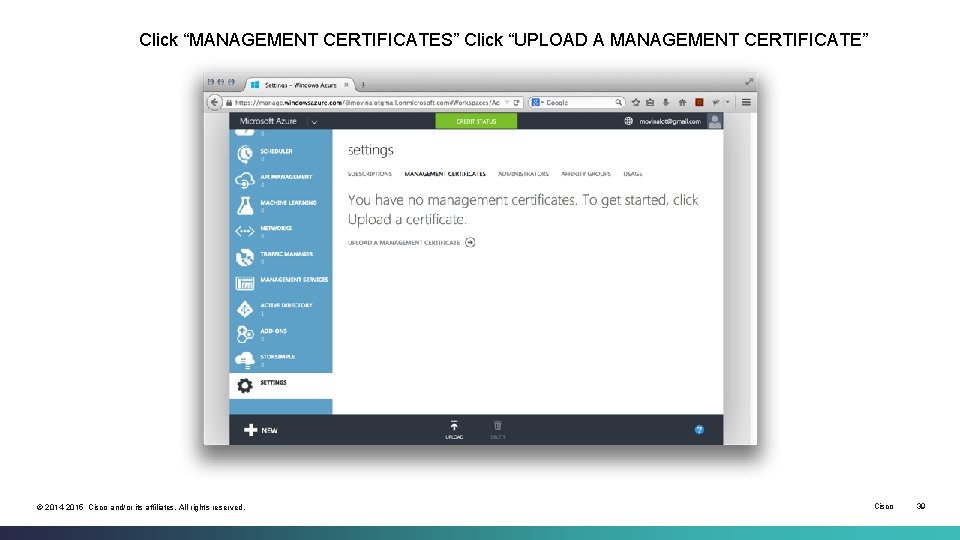Click into the Google search field

(x=579, y=102)
